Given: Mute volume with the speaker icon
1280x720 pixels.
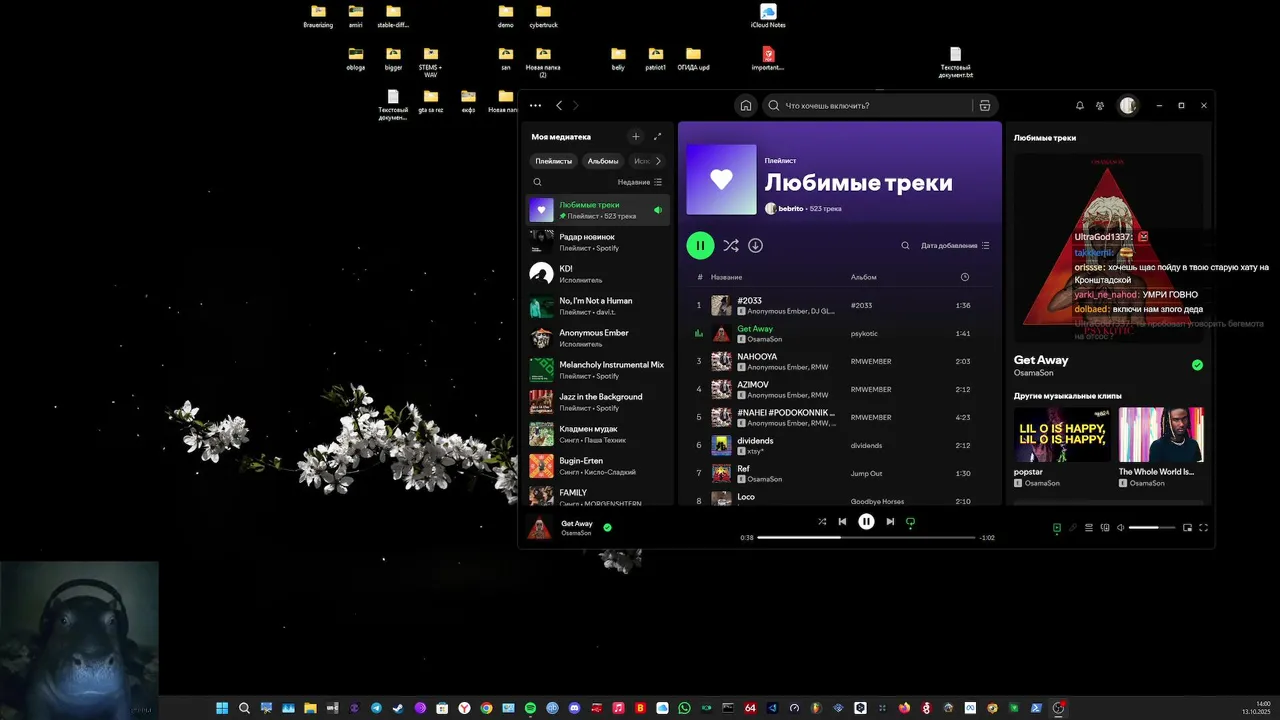Looking at the screenshot, I should click(1120, 527).
